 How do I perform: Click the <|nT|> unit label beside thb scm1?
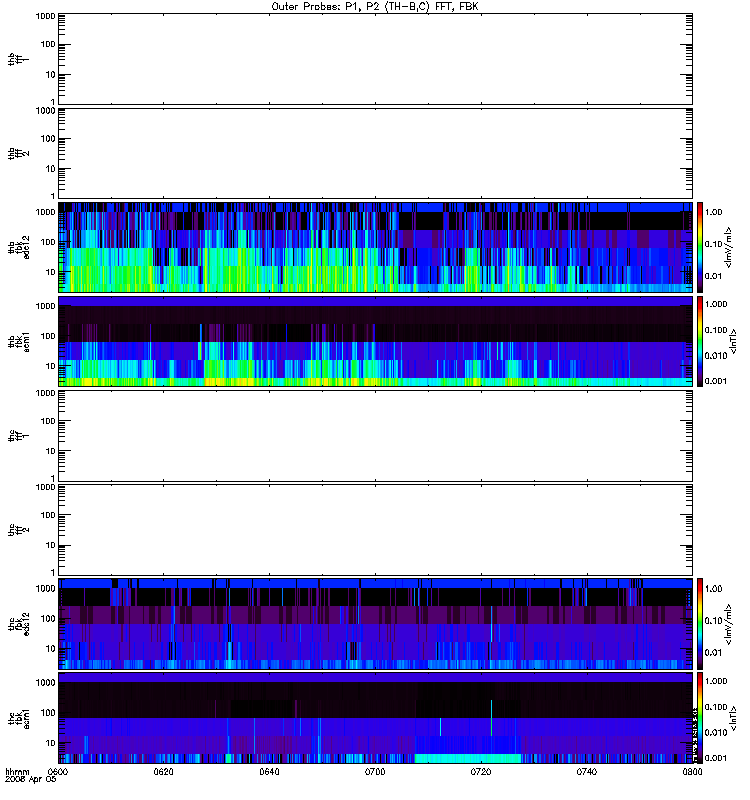click(x=734, y=341)
